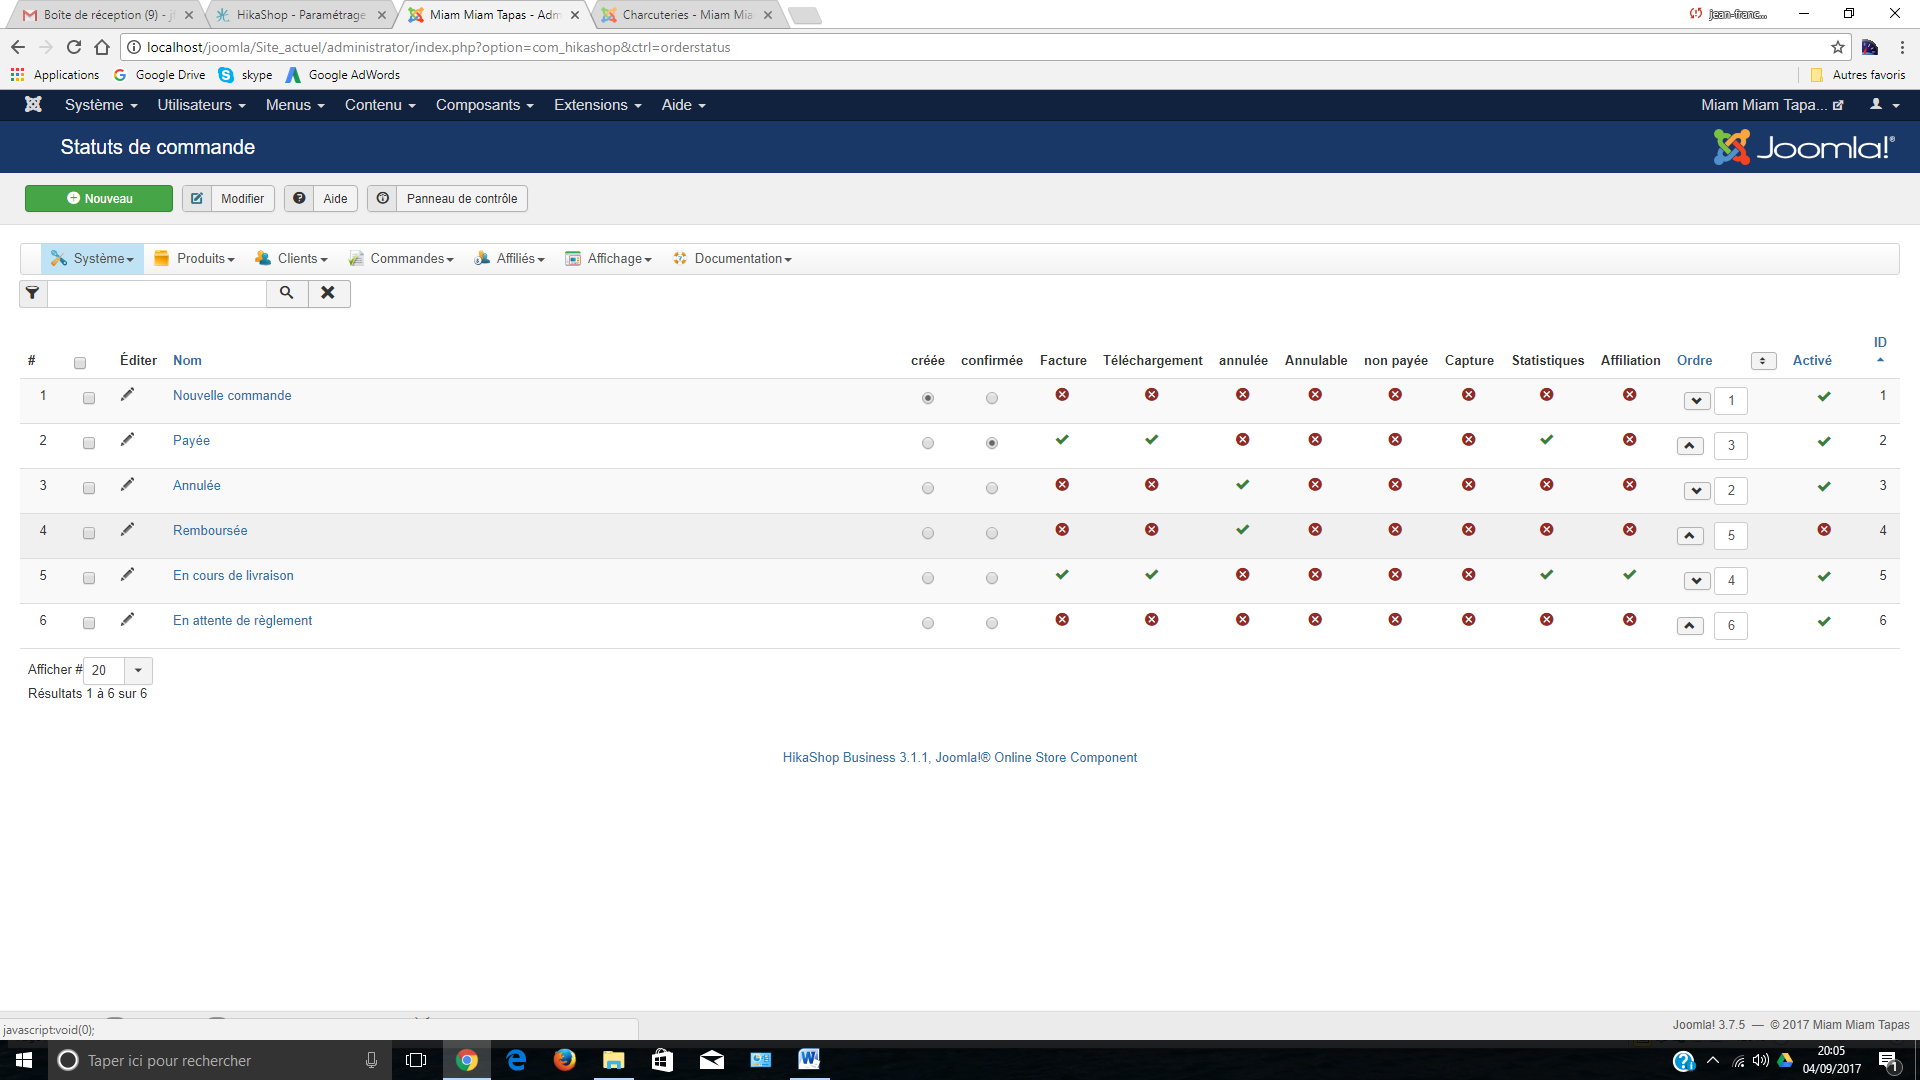Click the green Nouveau button

99,199
